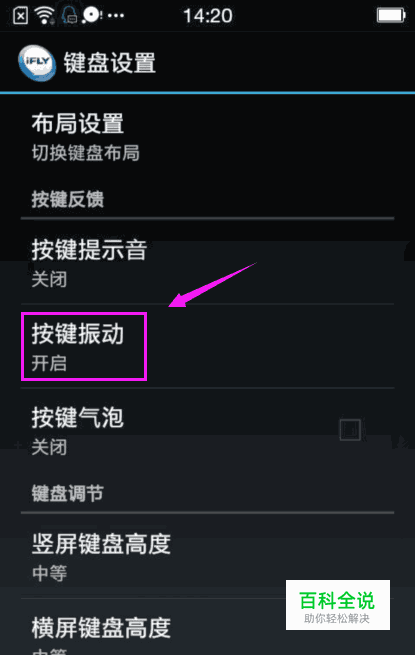Tap the three-dots overflow notification icon

116,16
